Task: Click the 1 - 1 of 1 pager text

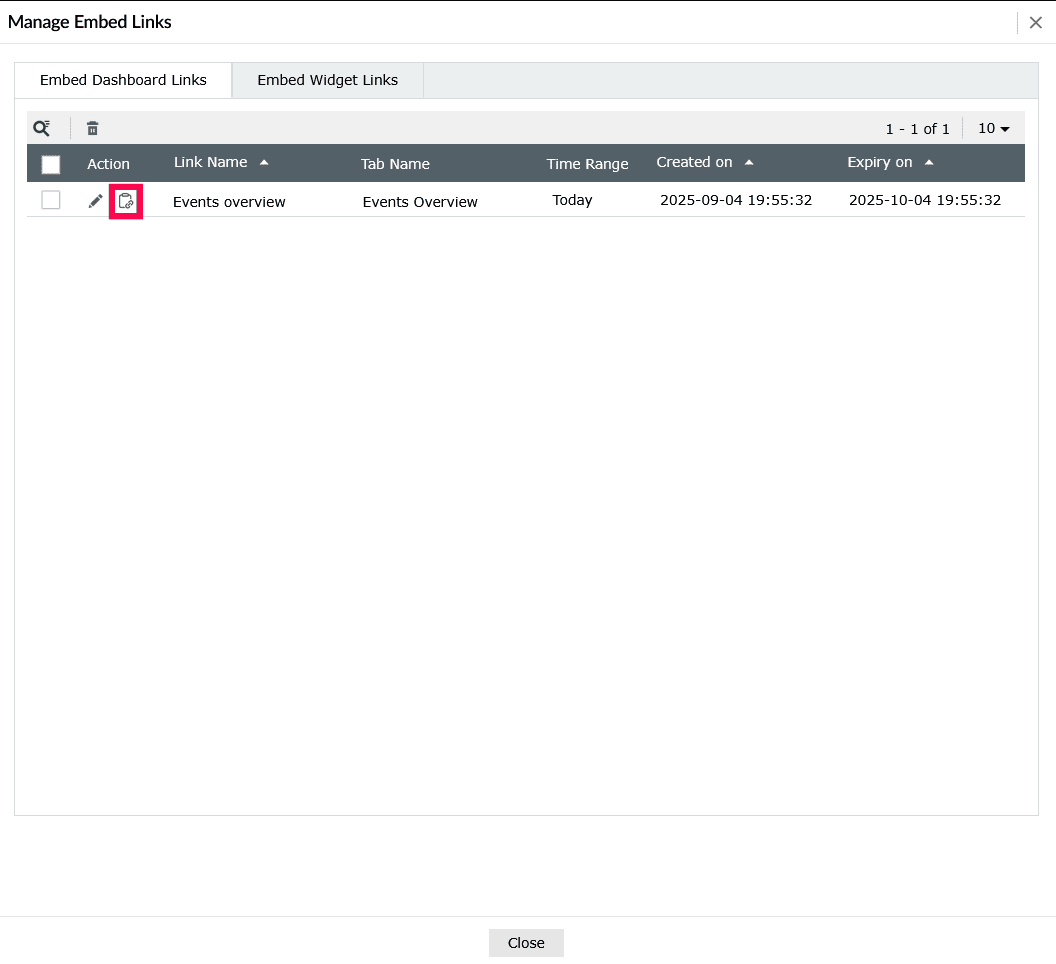Action: [917, 129]
